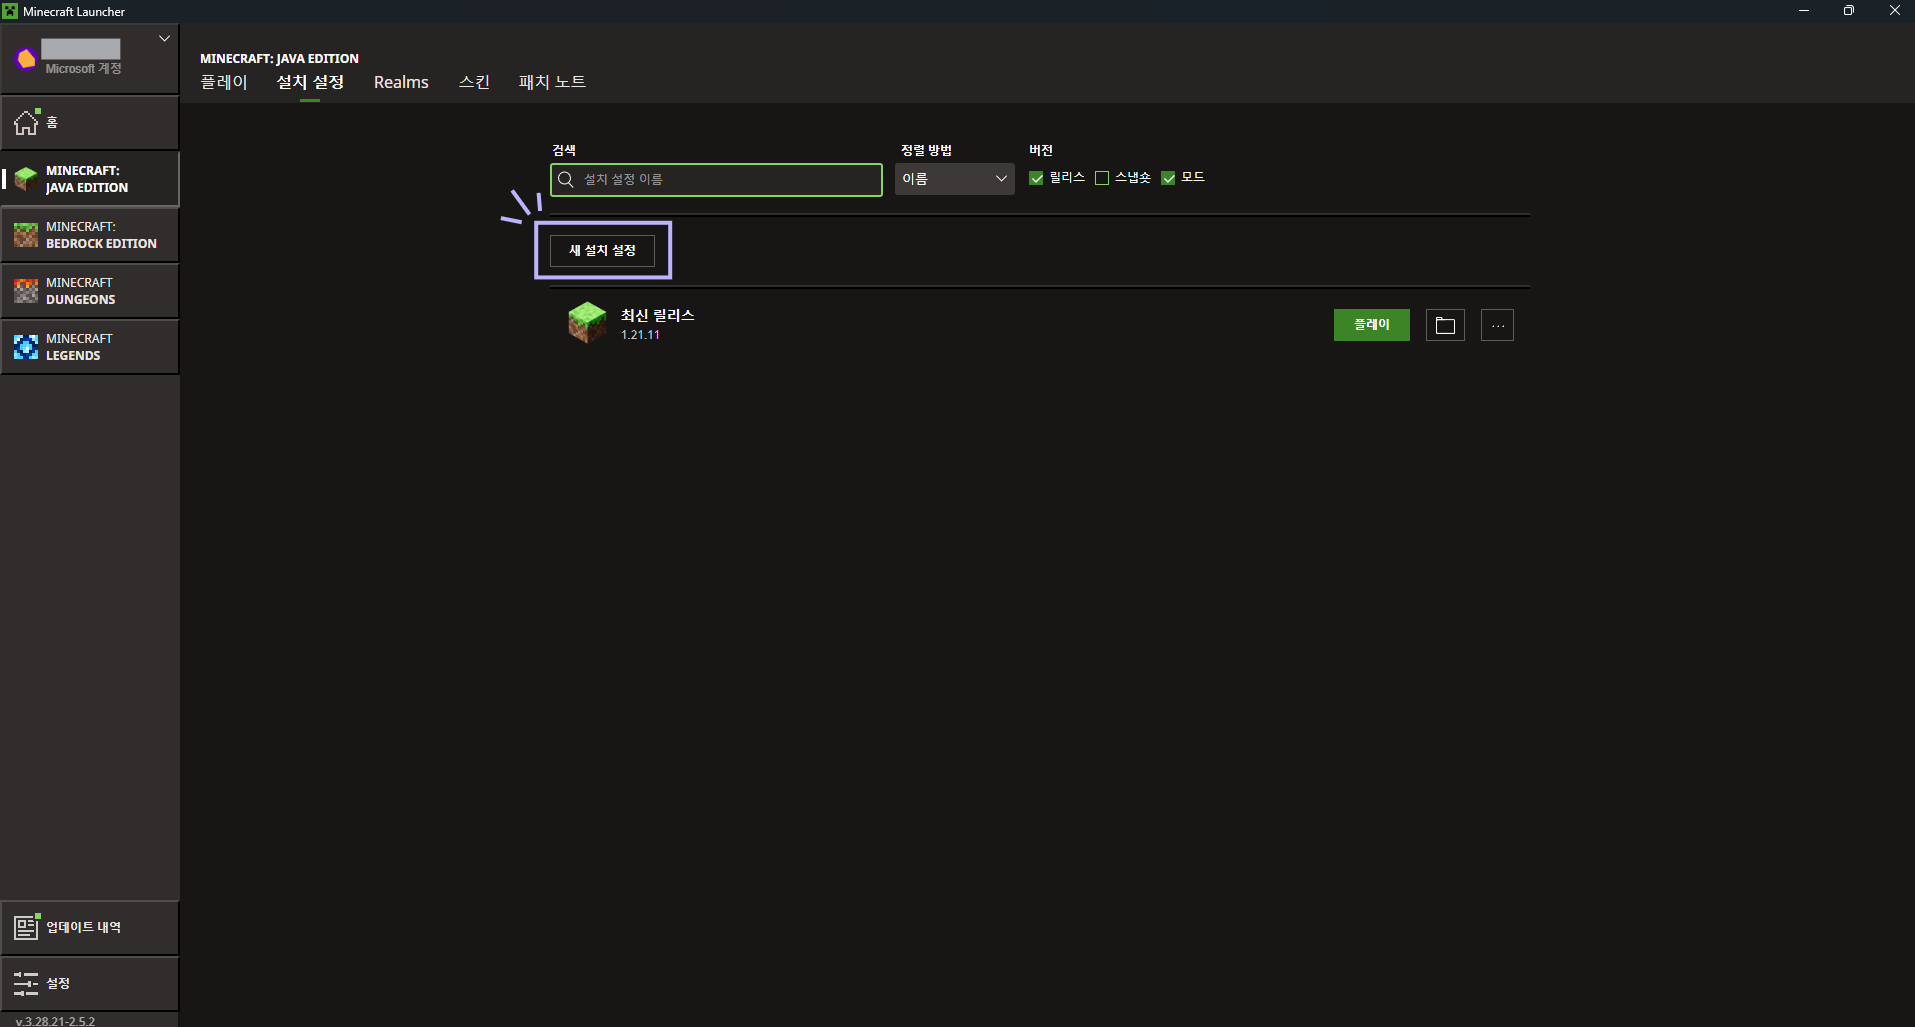
Task: Click the version number 1.21.11
Action: [x=640, y=335]
